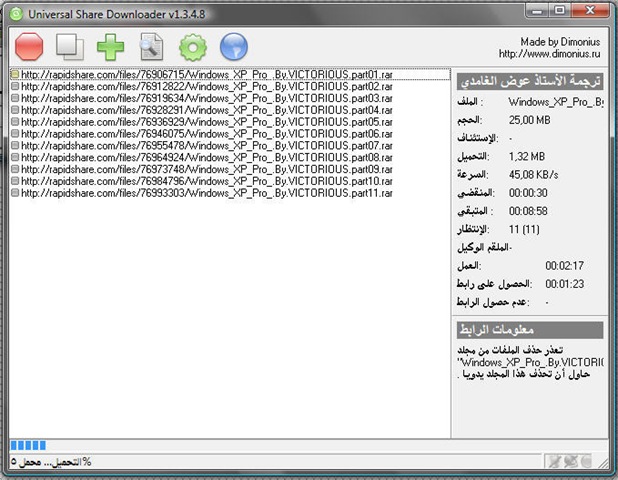The height and width of the screenshot is (480, 618).
Task: Click the red stop download icon
Action: pos(29,47)
